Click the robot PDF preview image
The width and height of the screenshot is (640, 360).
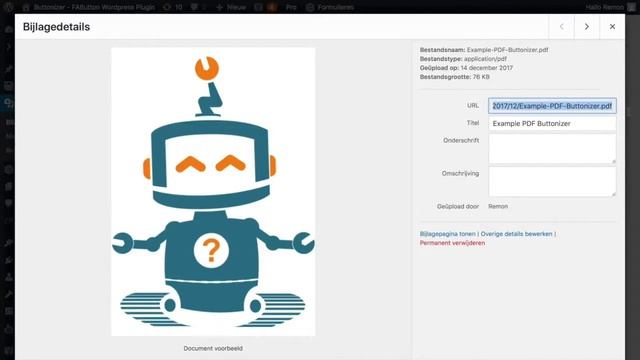coord(213,192)
